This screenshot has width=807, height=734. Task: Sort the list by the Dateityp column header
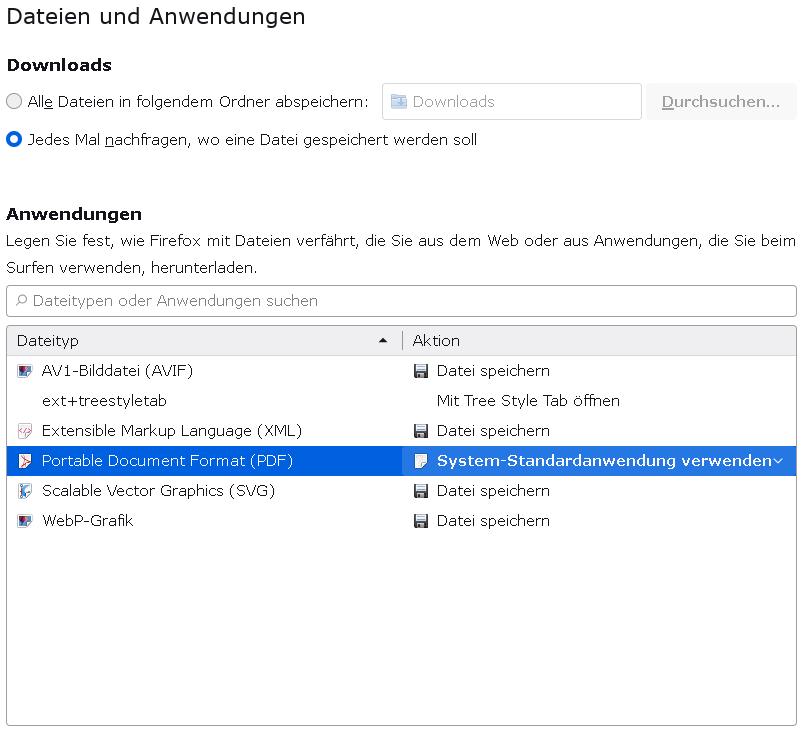point(200,341)
